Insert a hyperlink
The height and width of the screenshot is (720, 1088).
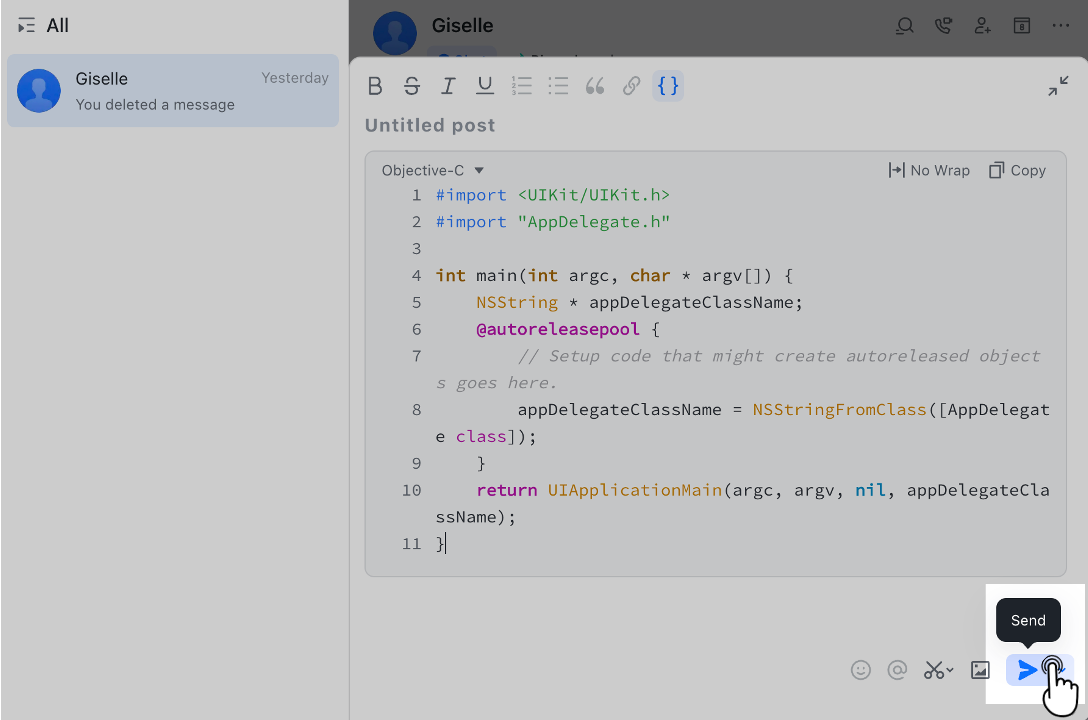pos(631,86)
